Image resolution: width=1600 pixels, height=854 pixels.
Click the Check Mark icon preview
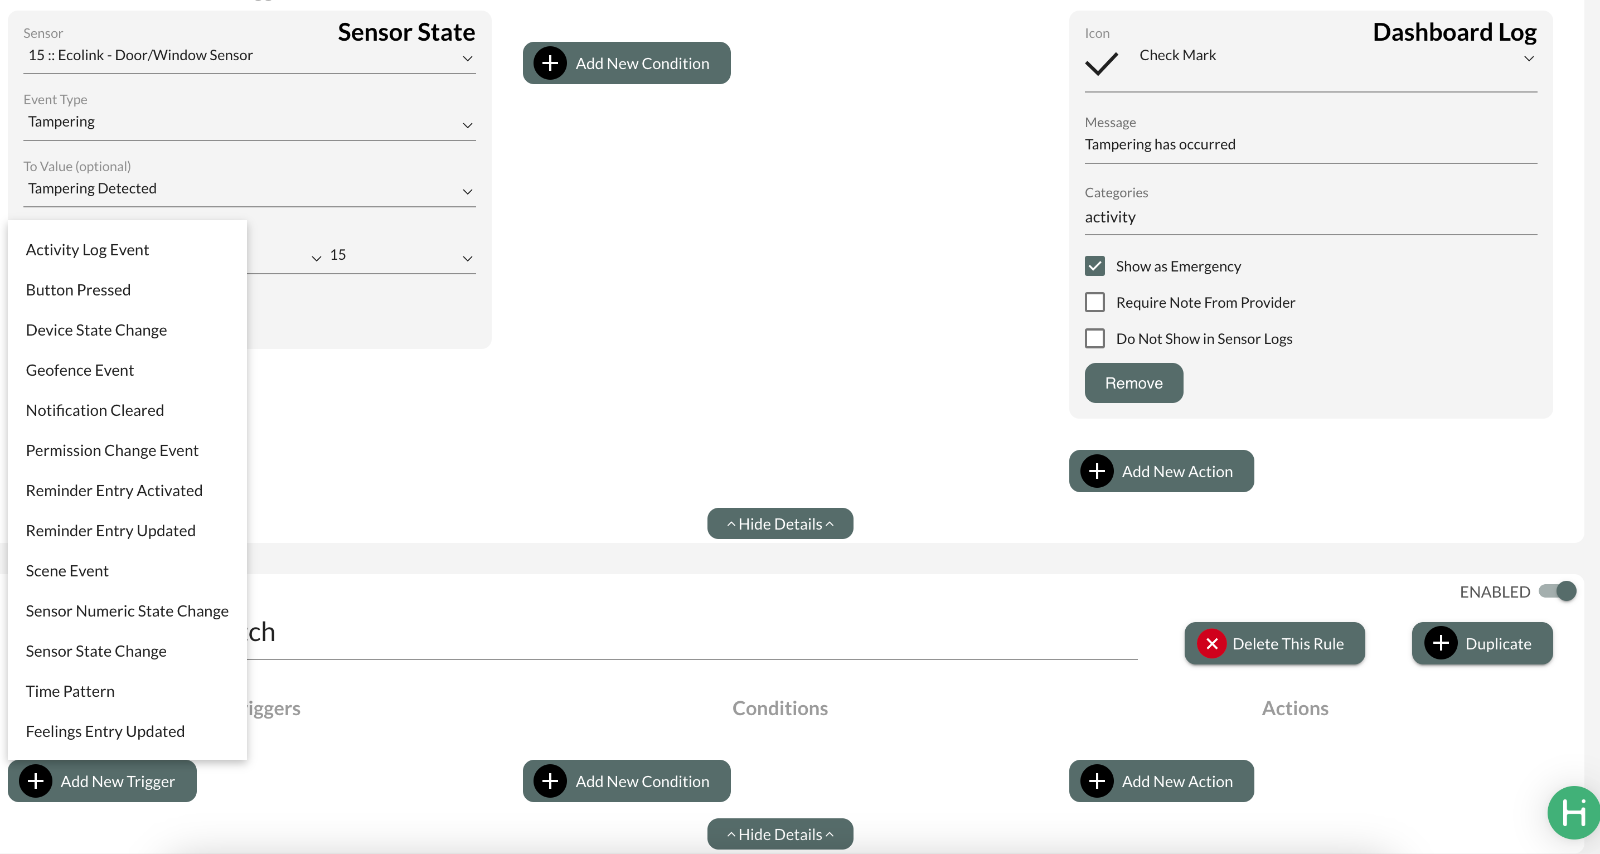1101,65
